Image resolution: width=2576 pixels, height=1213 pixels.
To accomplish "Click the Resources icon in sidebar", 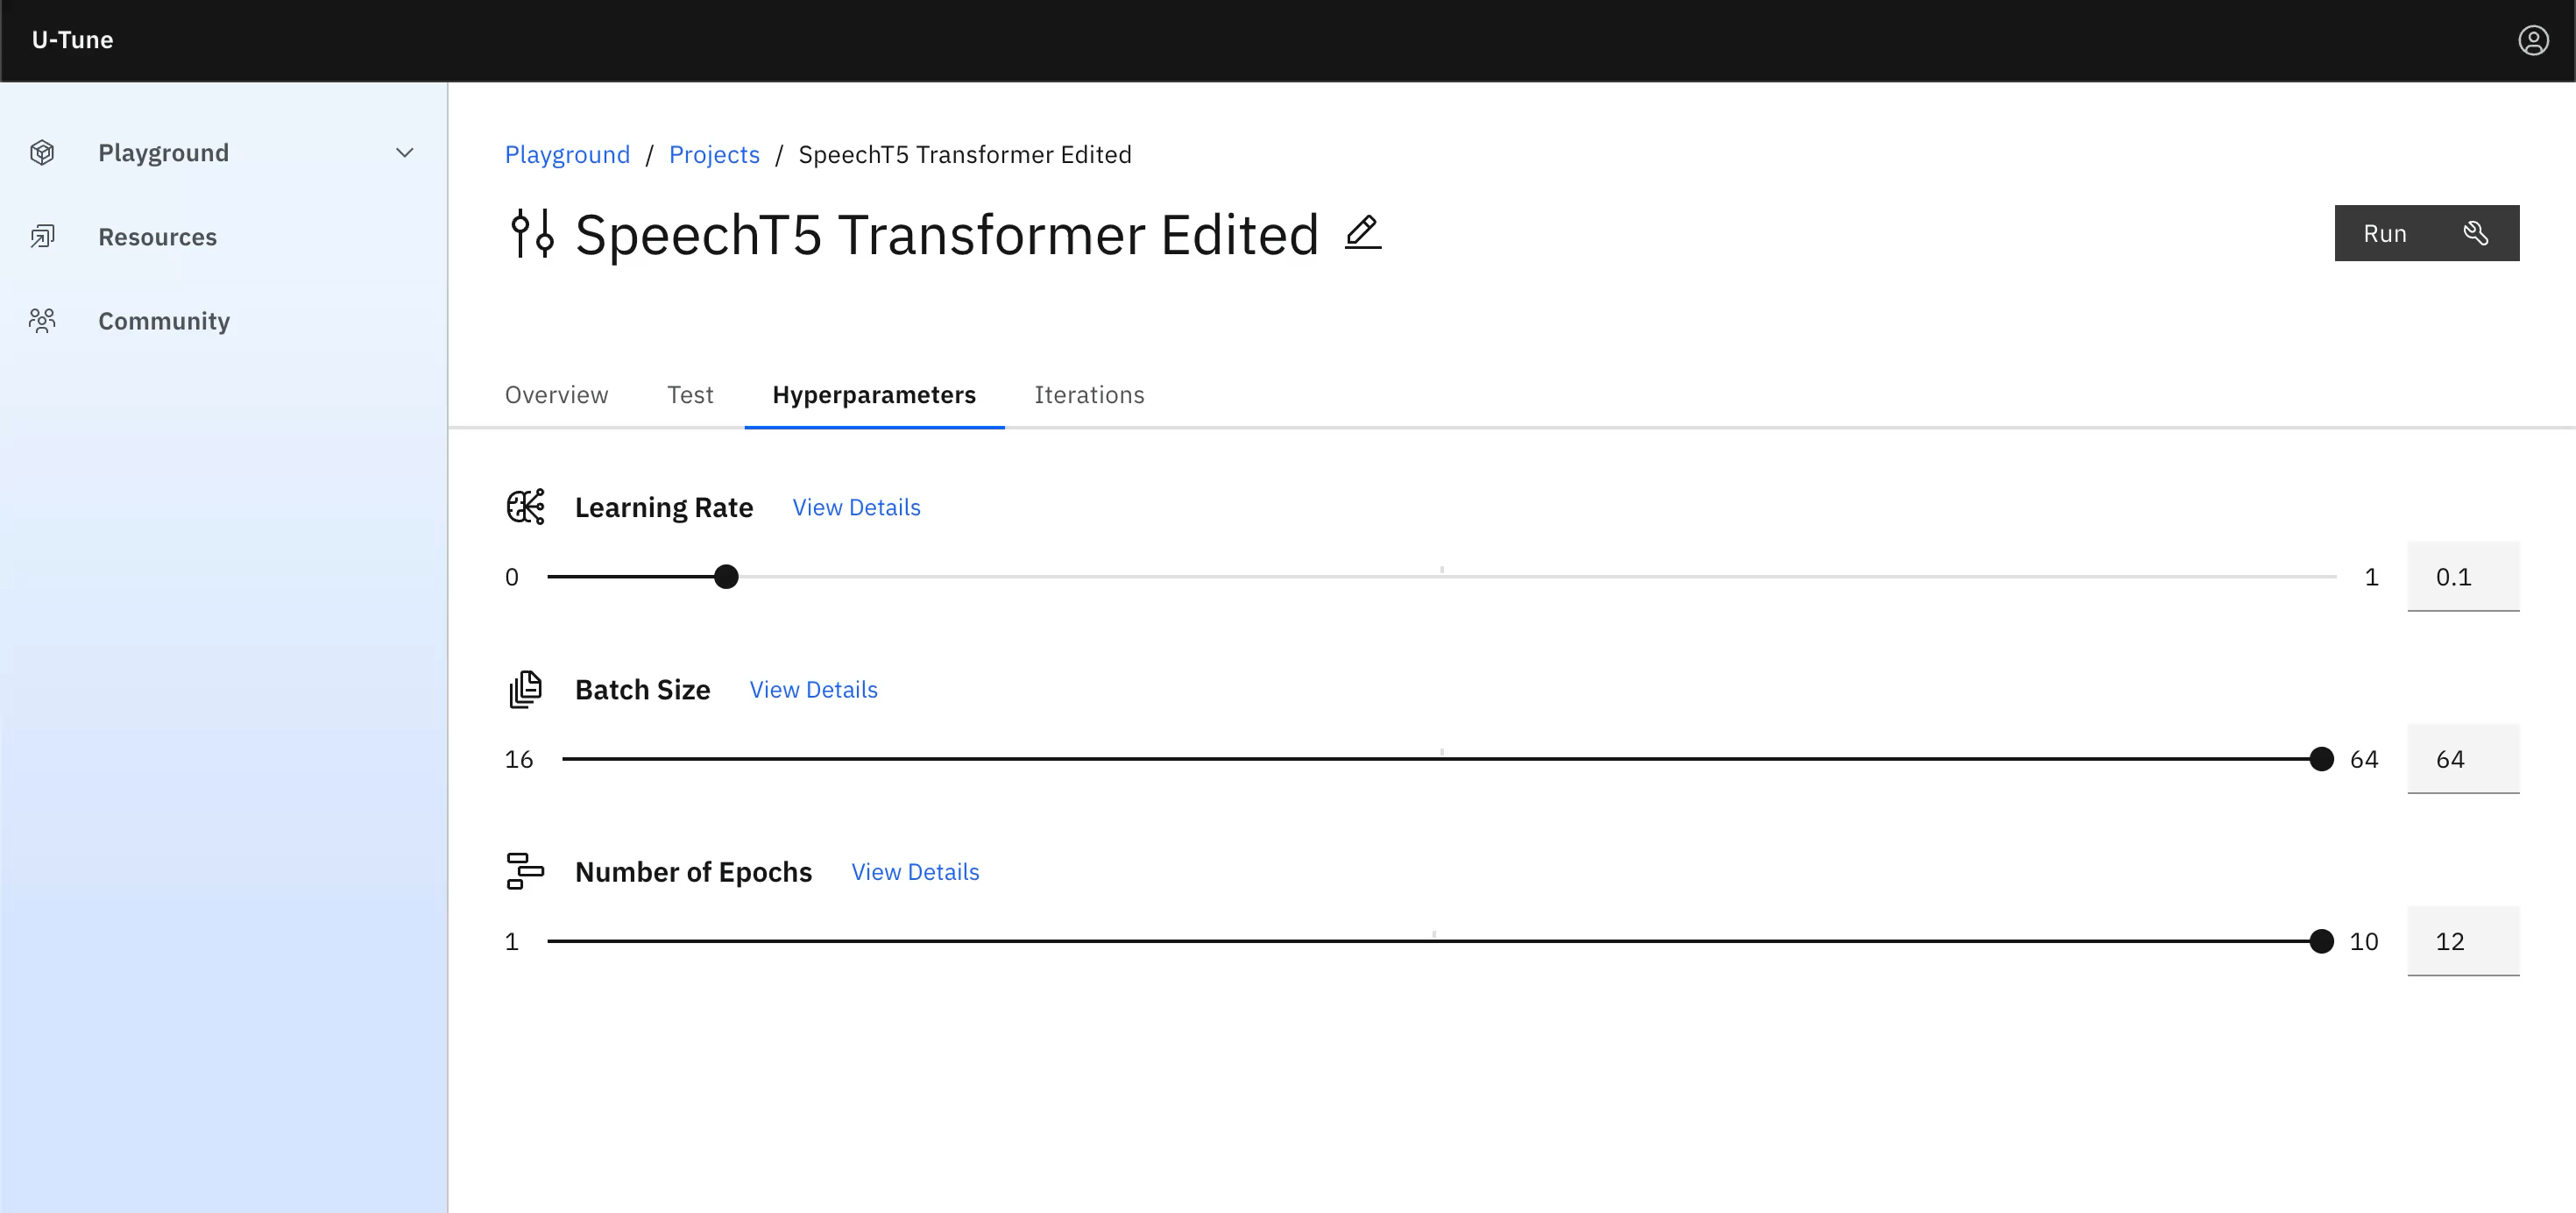I will tap(42, 237).
